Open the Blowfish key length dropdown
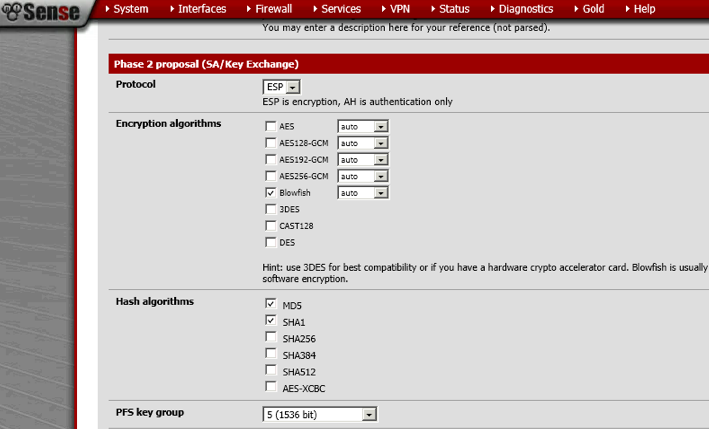Viewport: 709px width, 429px height. pos(363,193)
